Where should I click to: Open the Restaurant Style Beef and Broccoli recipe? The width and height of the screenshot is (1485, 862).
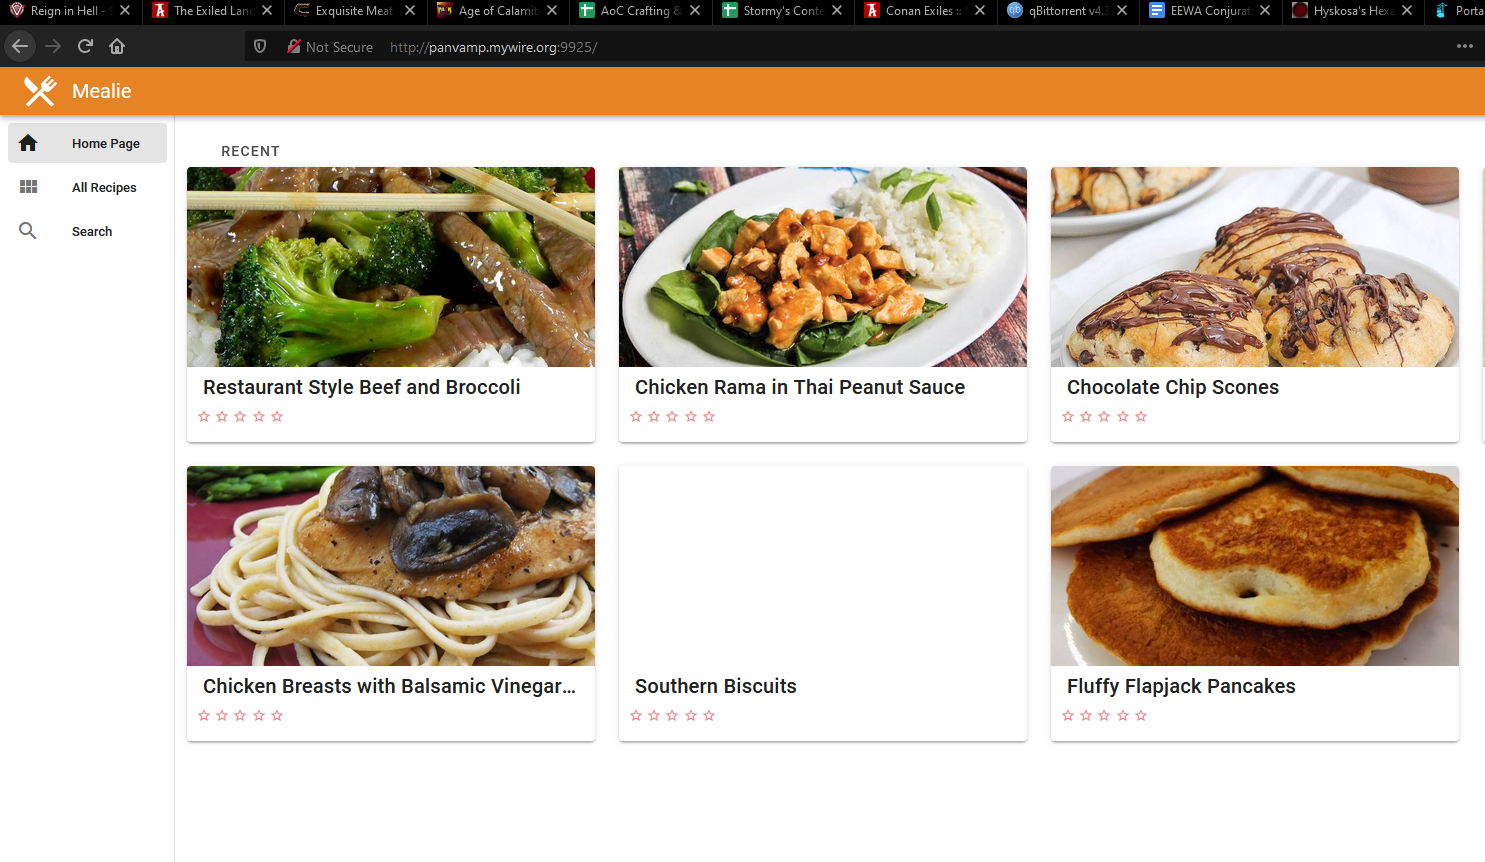[x=361, y=387]
